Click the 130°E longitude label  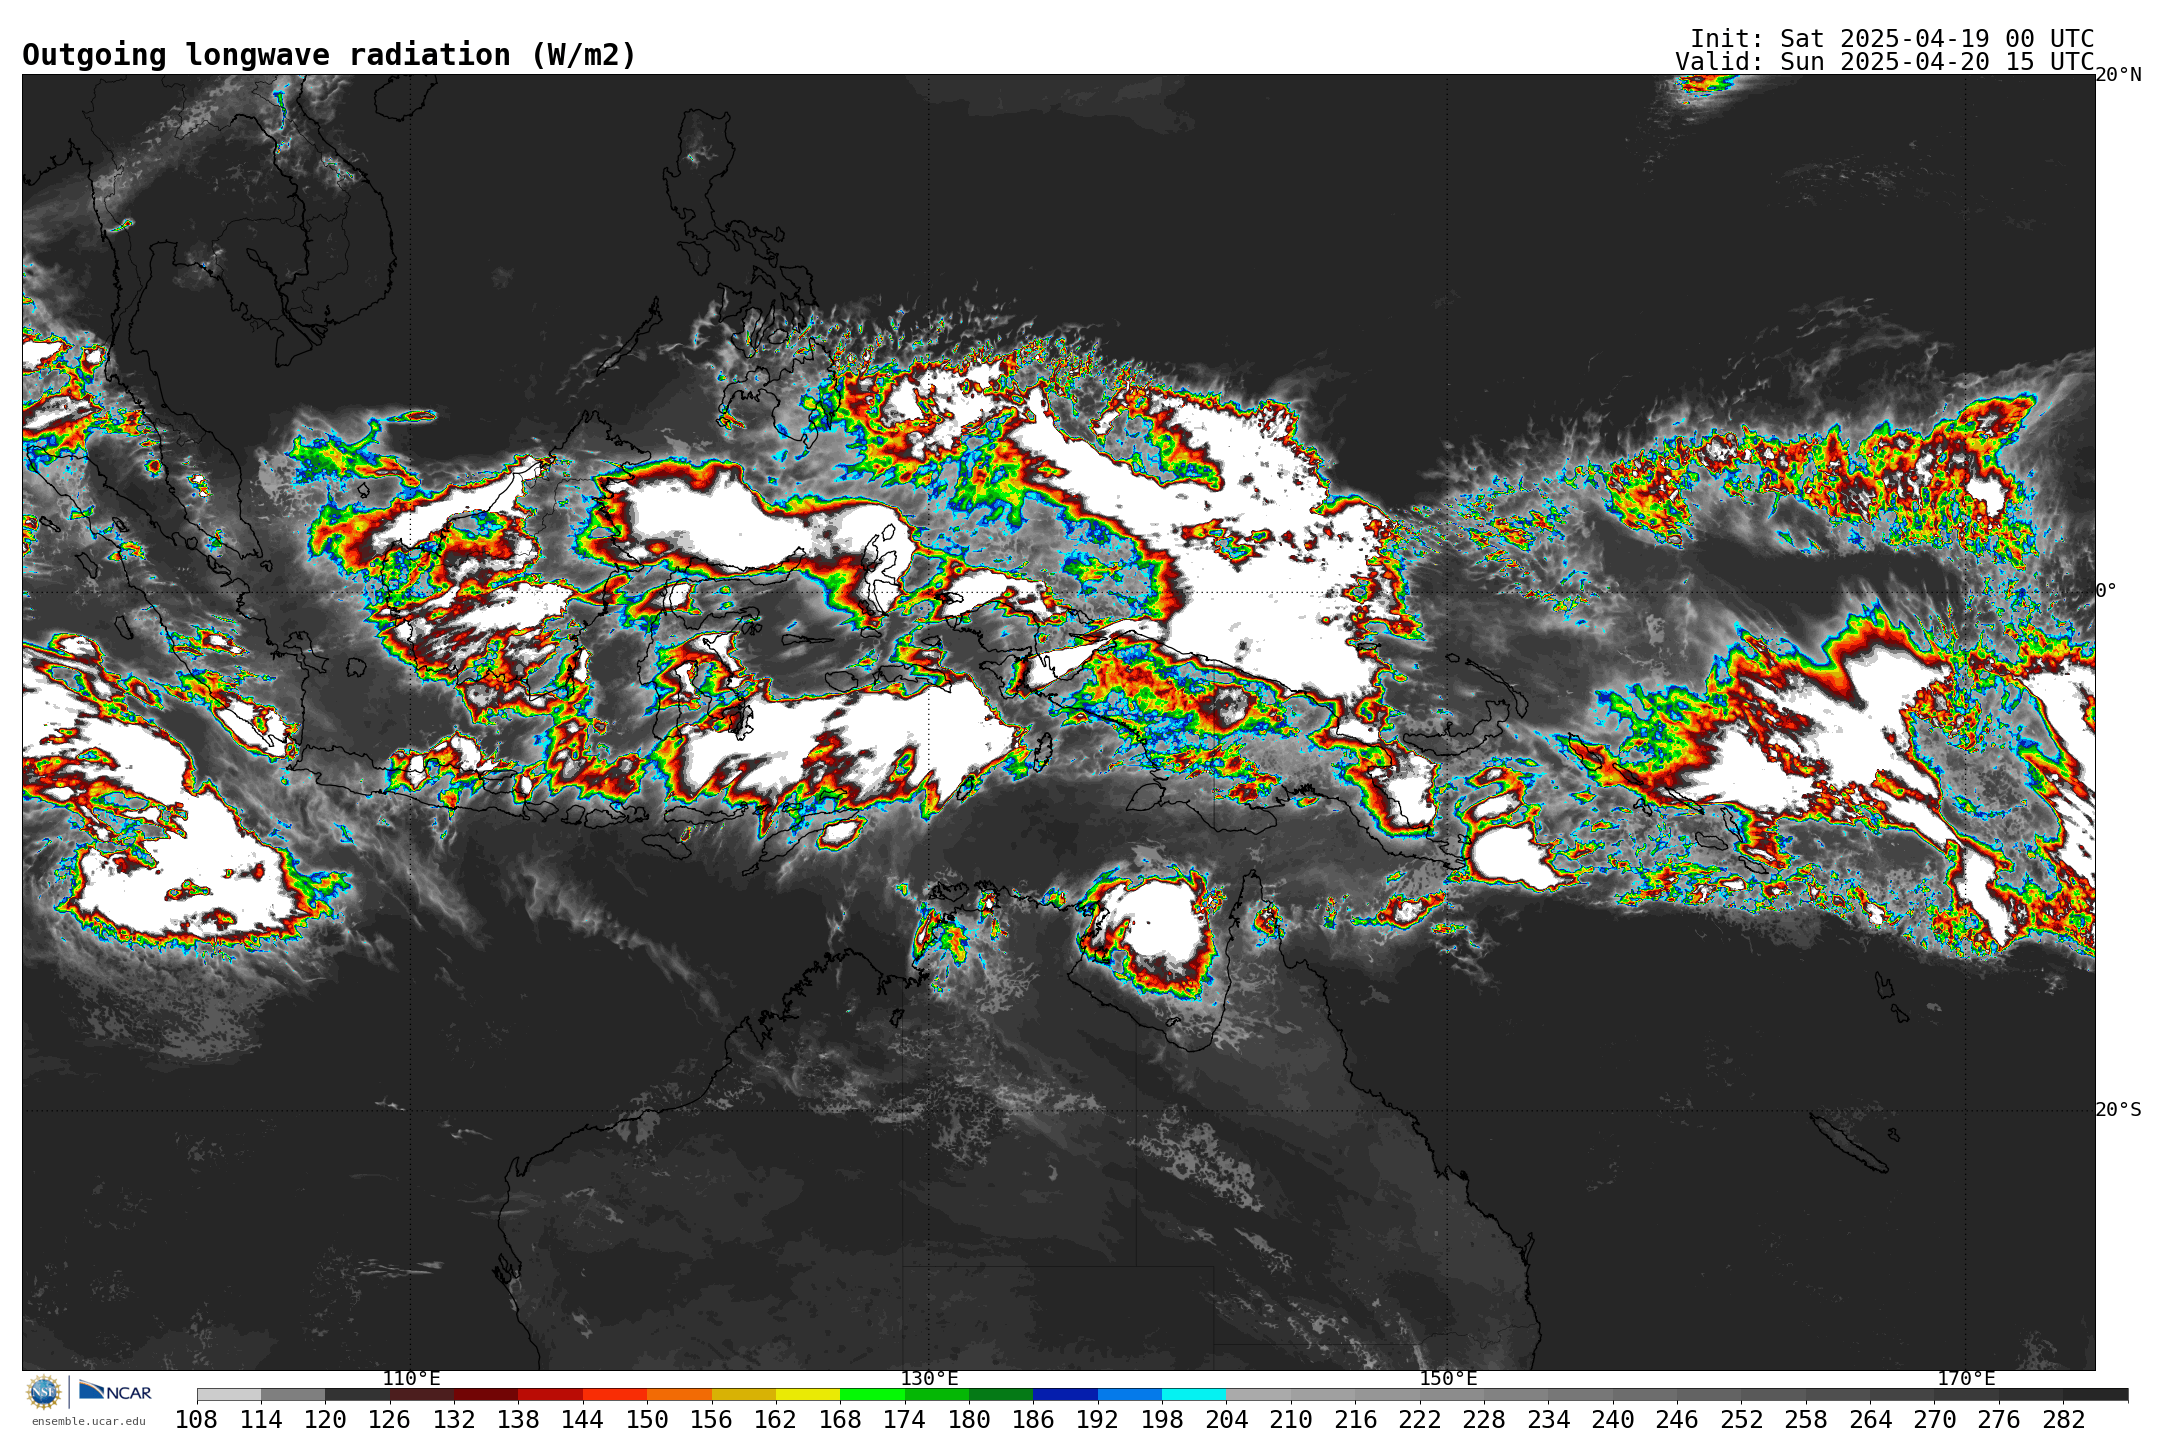coord(929,1379)
